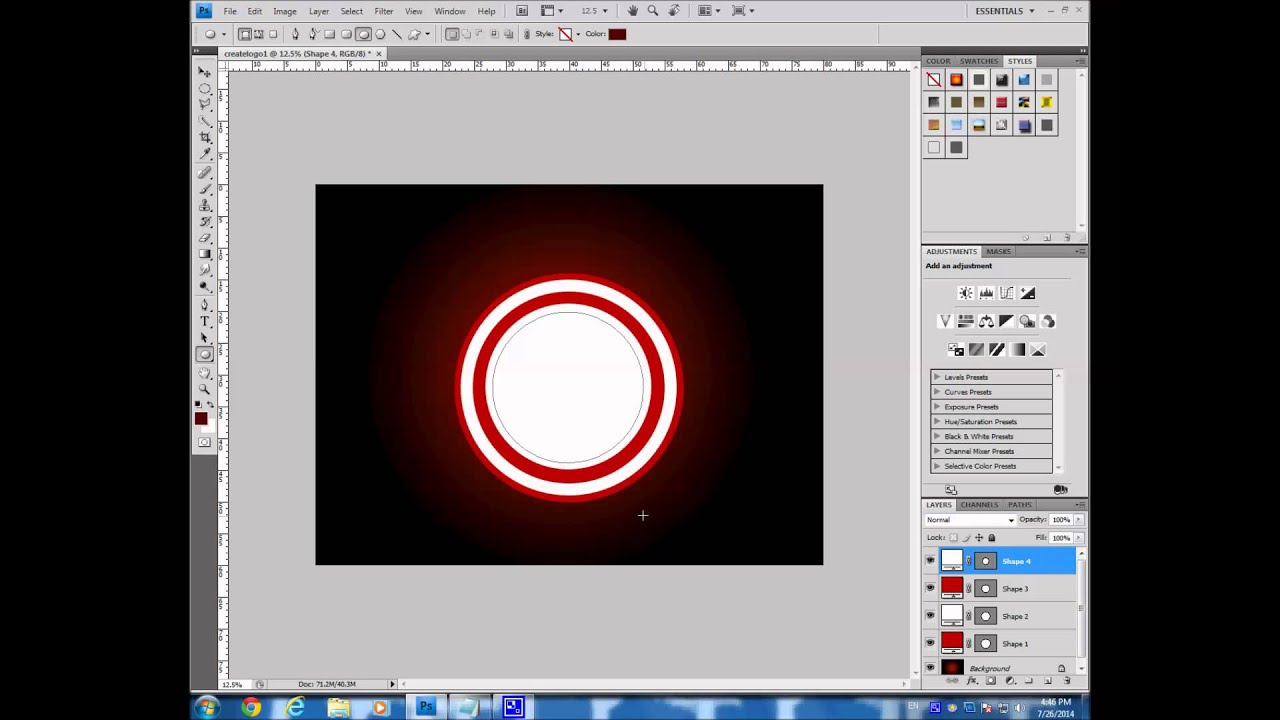The width and height of the screenshot is (1280, 720).
Task: Apply the red style swatch in Styles
Action: point(1001,102)
